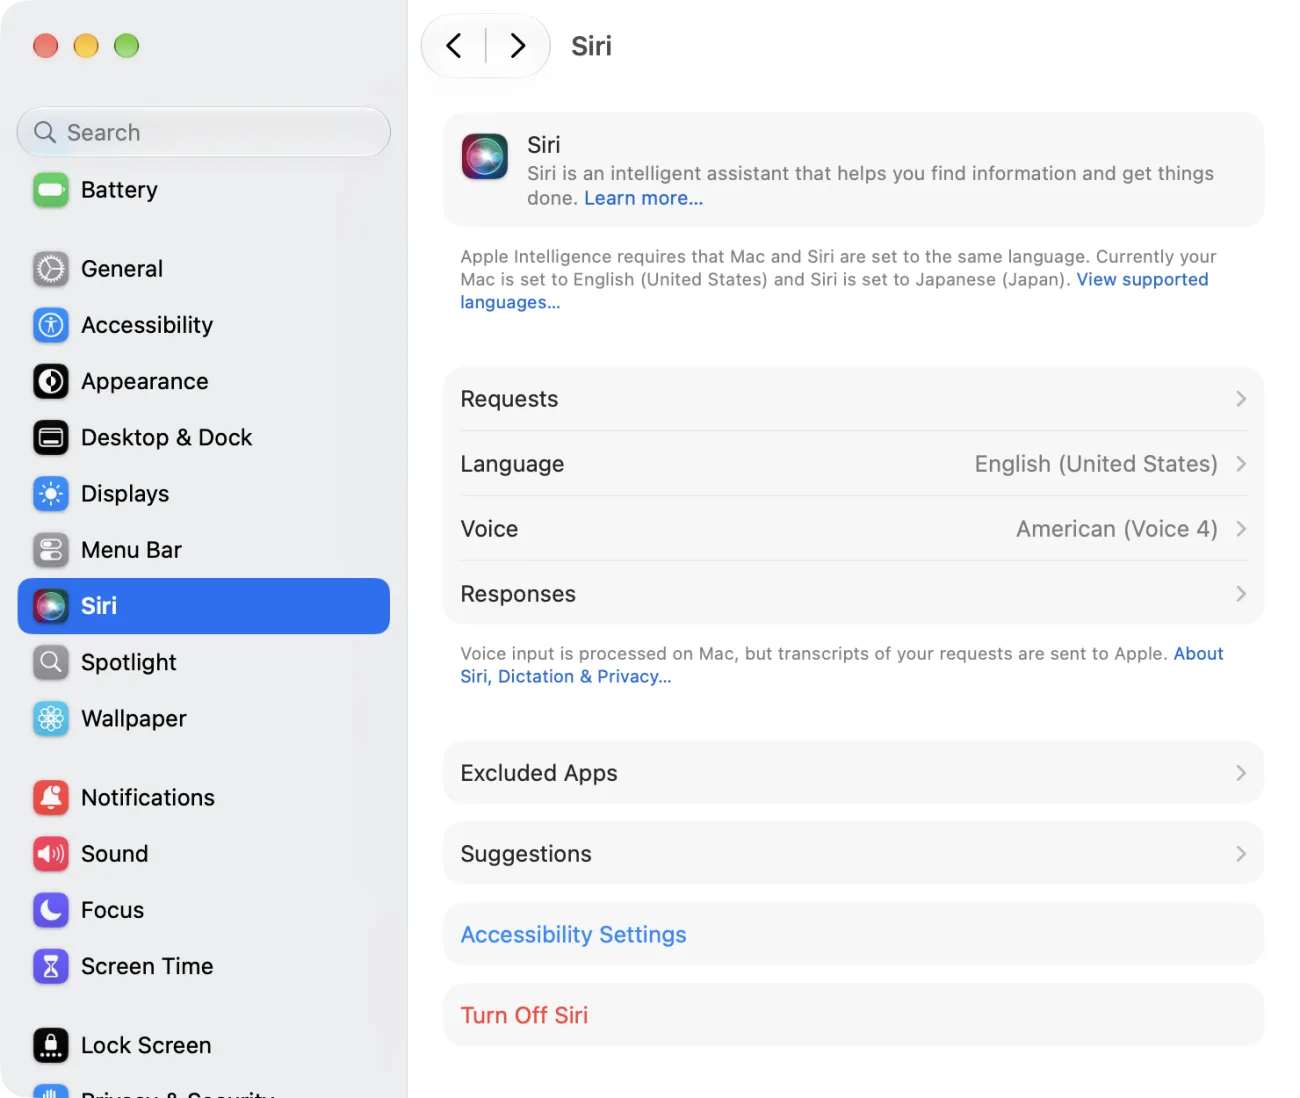This screenshot has height=1098, width=1300.
Task: Select the Accessibility icon in sidebar
Action: 51,325
